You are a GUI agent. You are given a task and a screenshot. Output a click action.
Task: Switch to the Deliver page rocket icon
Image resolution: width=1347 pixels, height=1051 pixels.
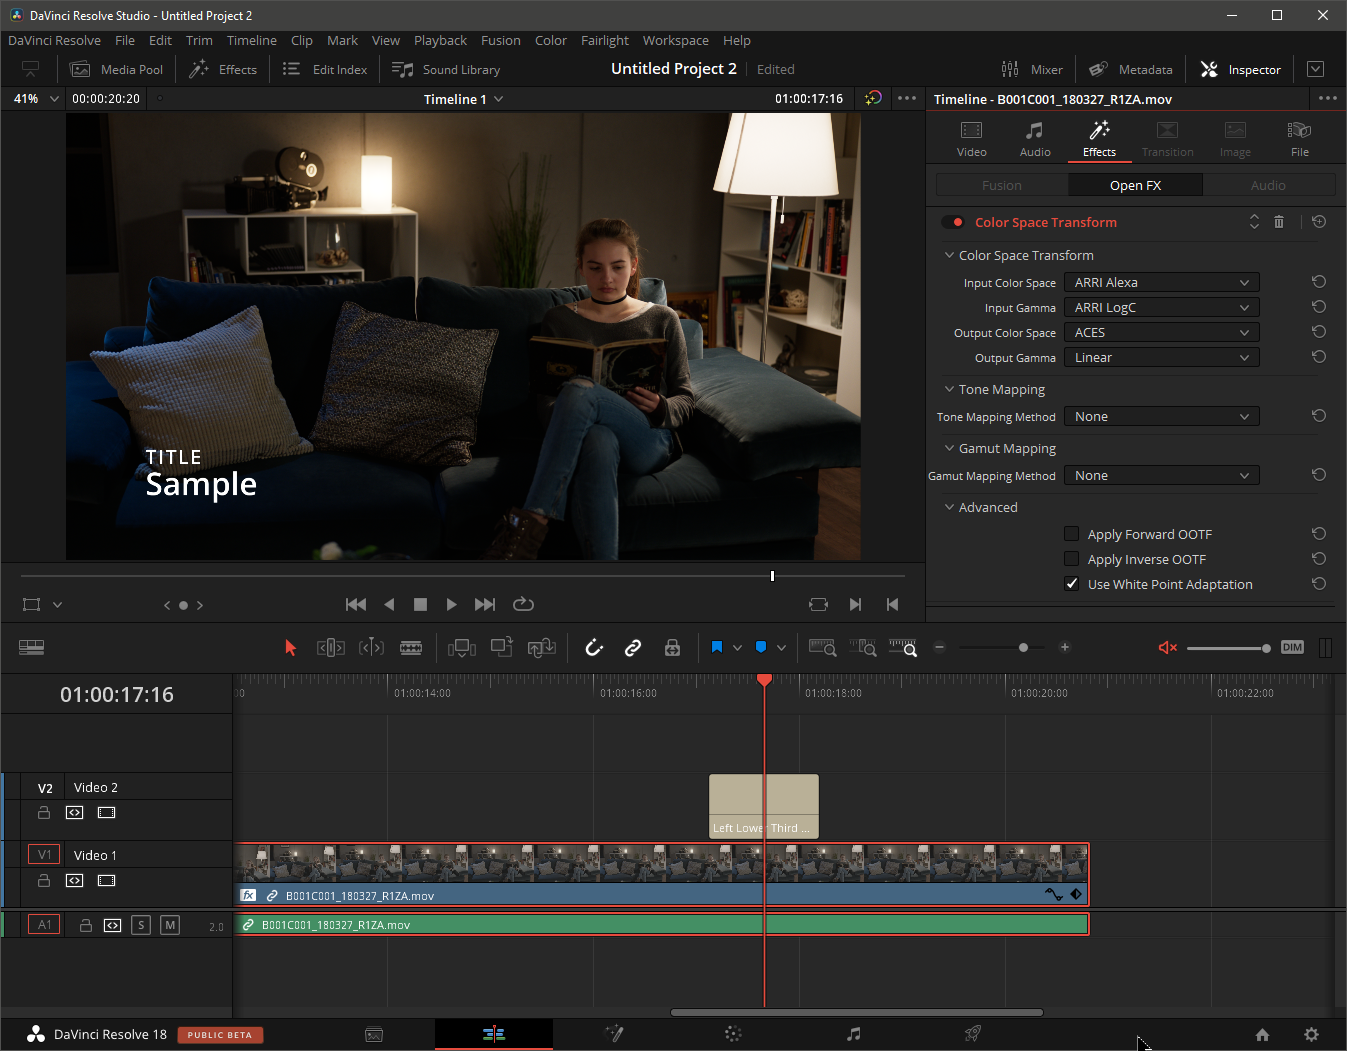(x=972, y=1034)
